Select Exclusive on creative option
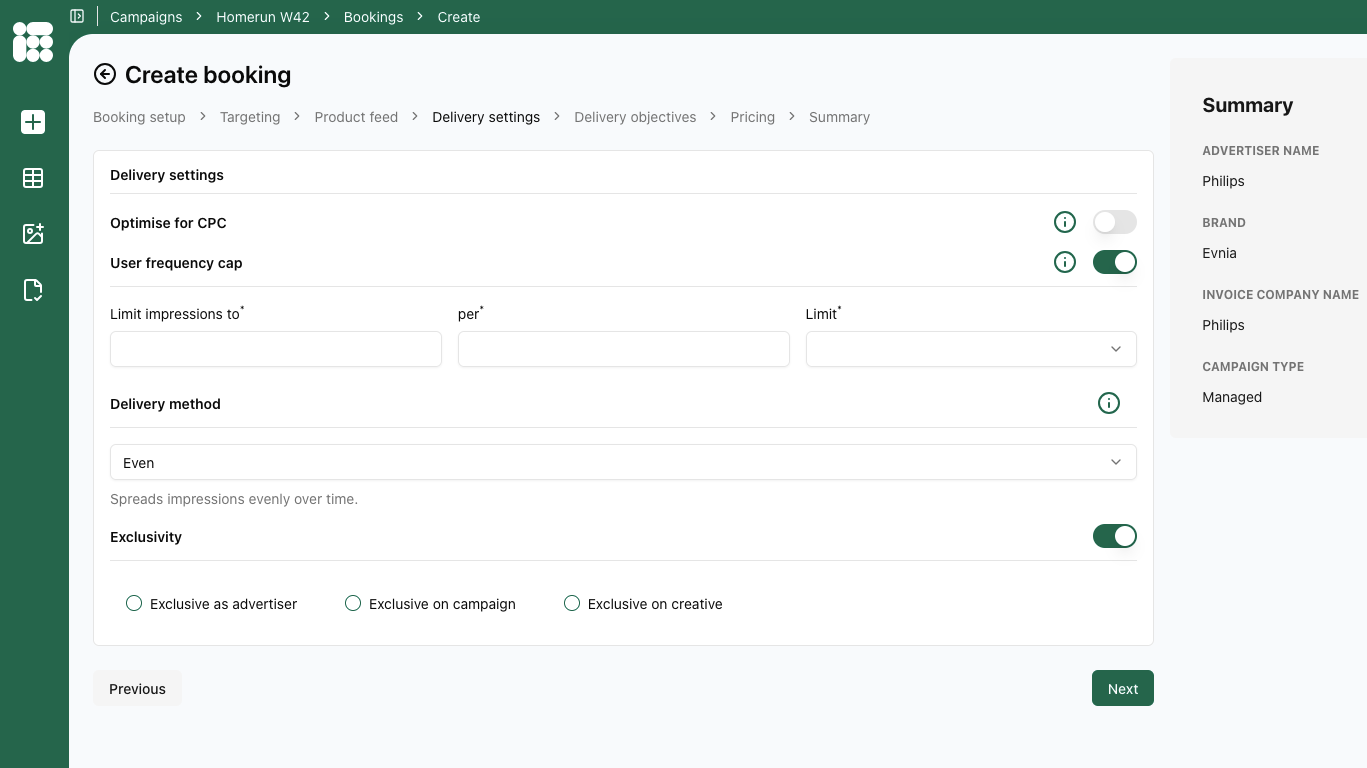1367x768 pixels. (572, 603)
